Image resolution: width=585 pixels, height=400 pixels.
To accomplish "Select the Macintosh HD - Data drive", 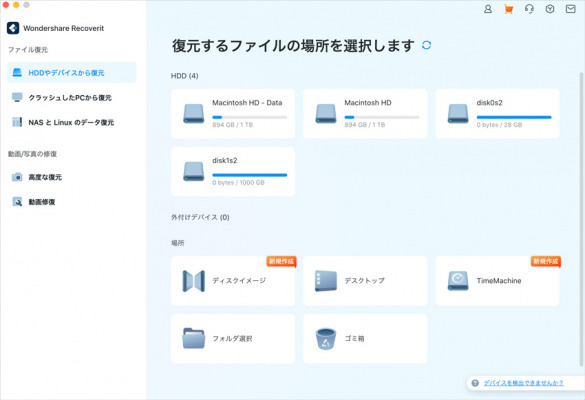I will (233, 114).
